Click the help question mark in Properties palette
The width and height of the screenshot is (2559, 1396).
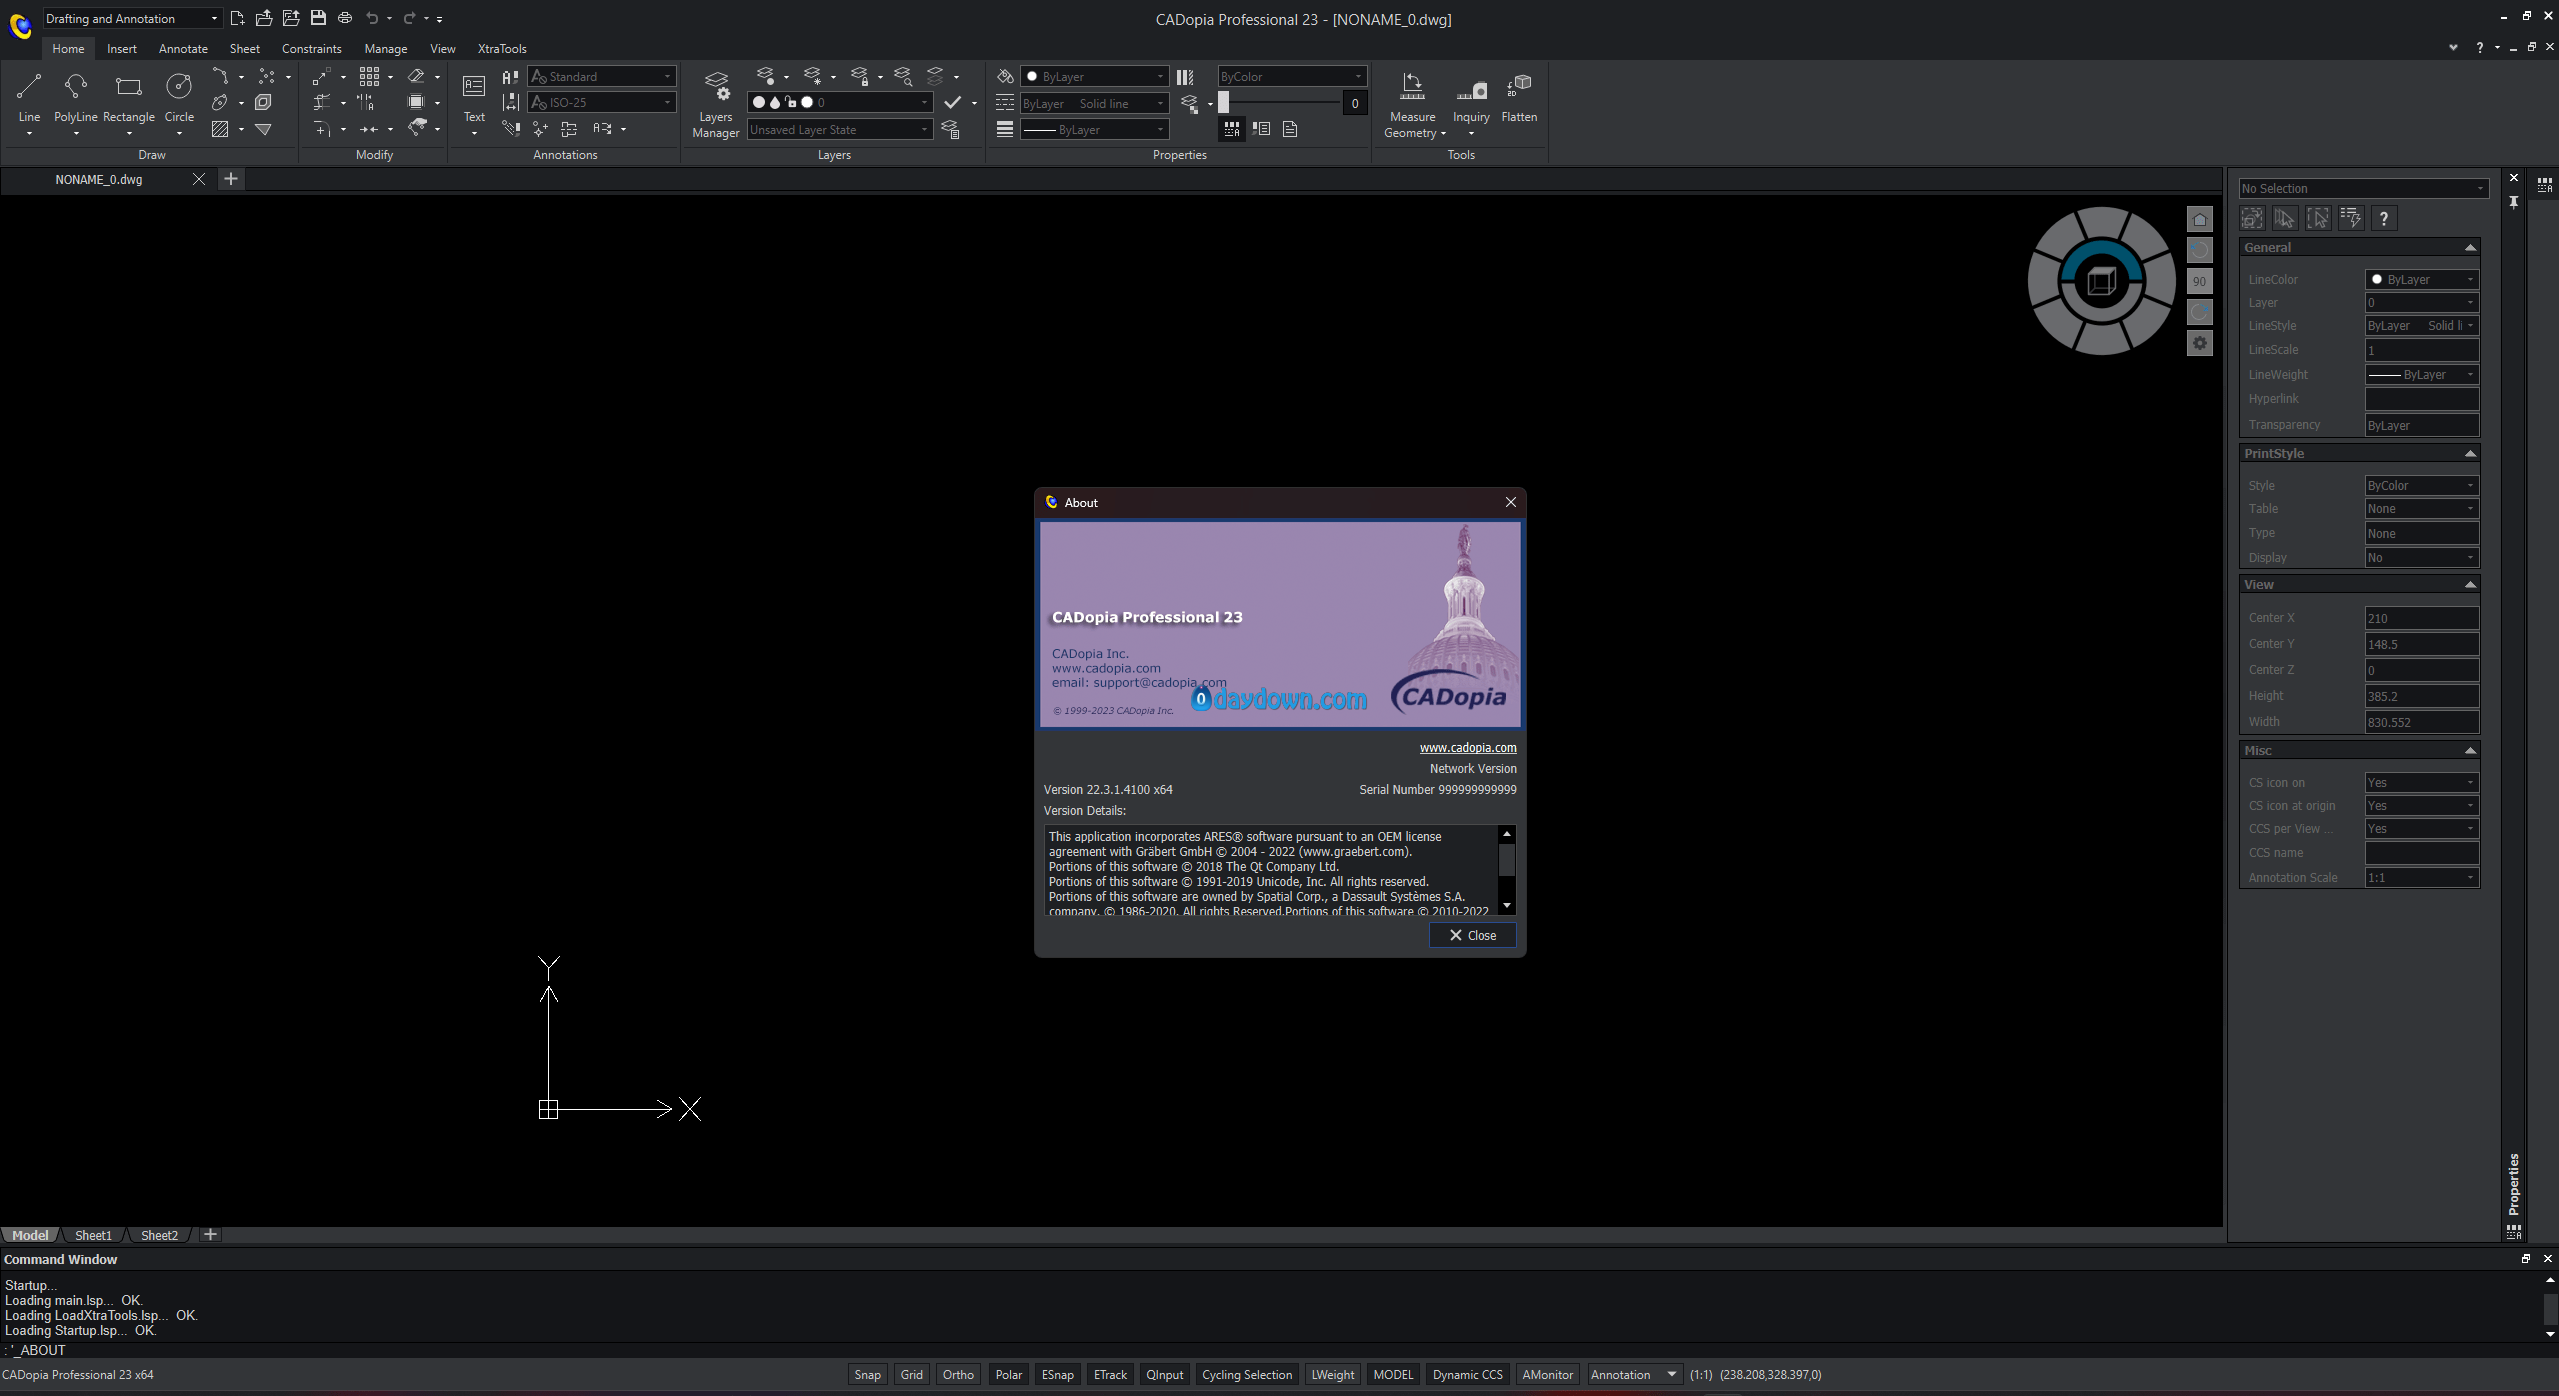(2384, 218)
